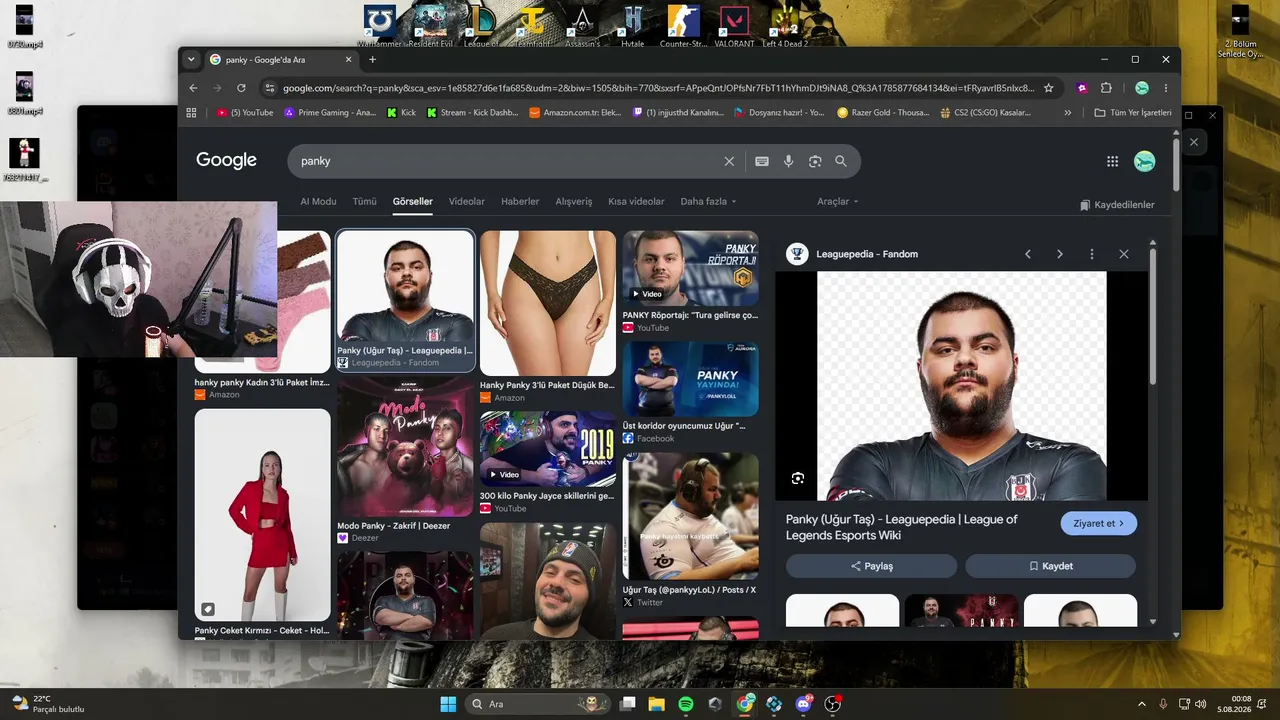Screen dimensions: 1280x720
Task: Switch to the AI Modu tab
Action: click(318, 201)
